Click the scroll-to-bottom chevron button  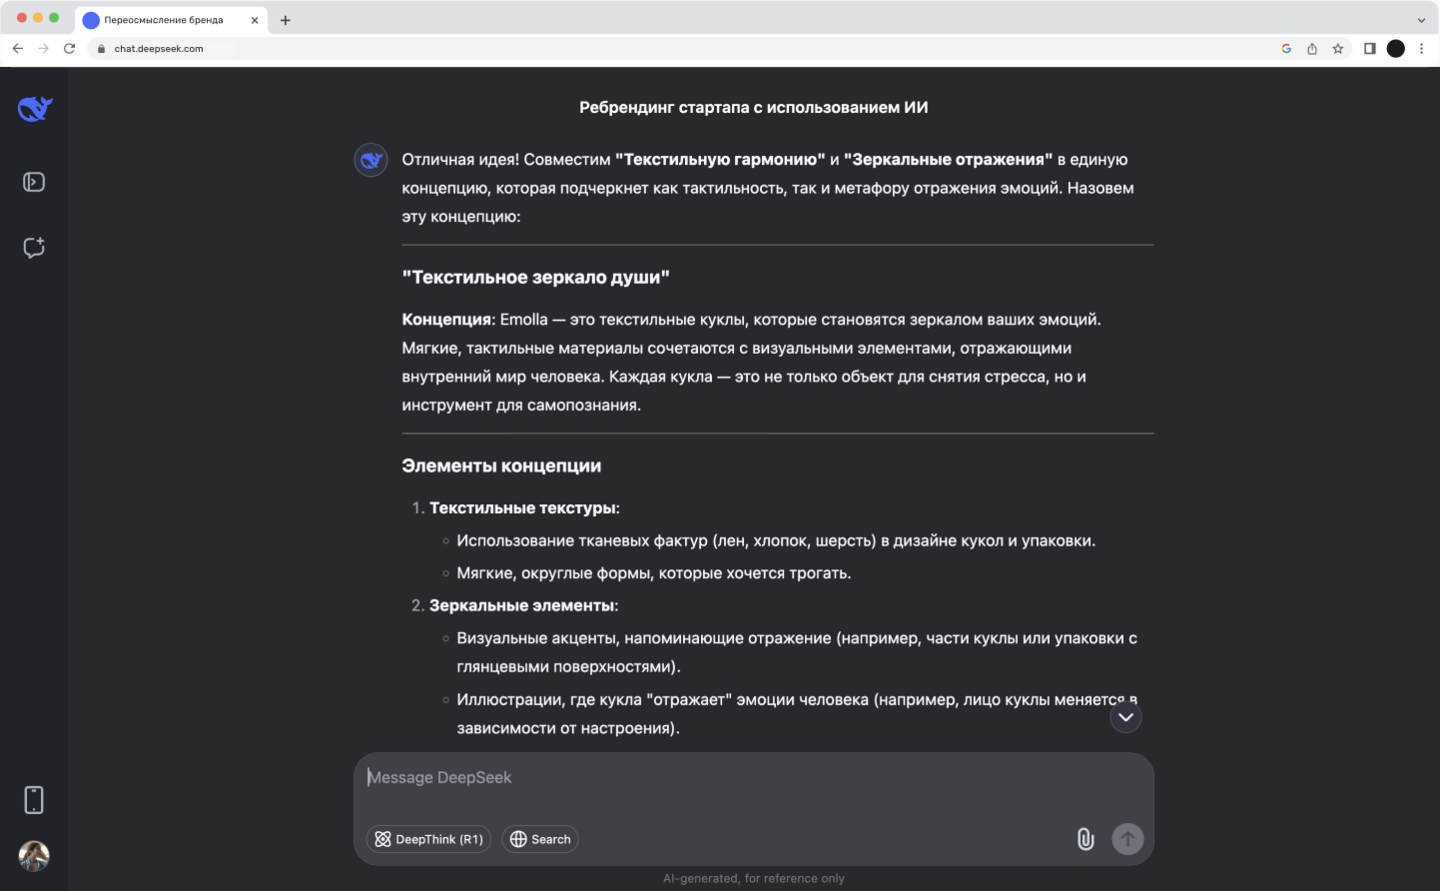1126,717
